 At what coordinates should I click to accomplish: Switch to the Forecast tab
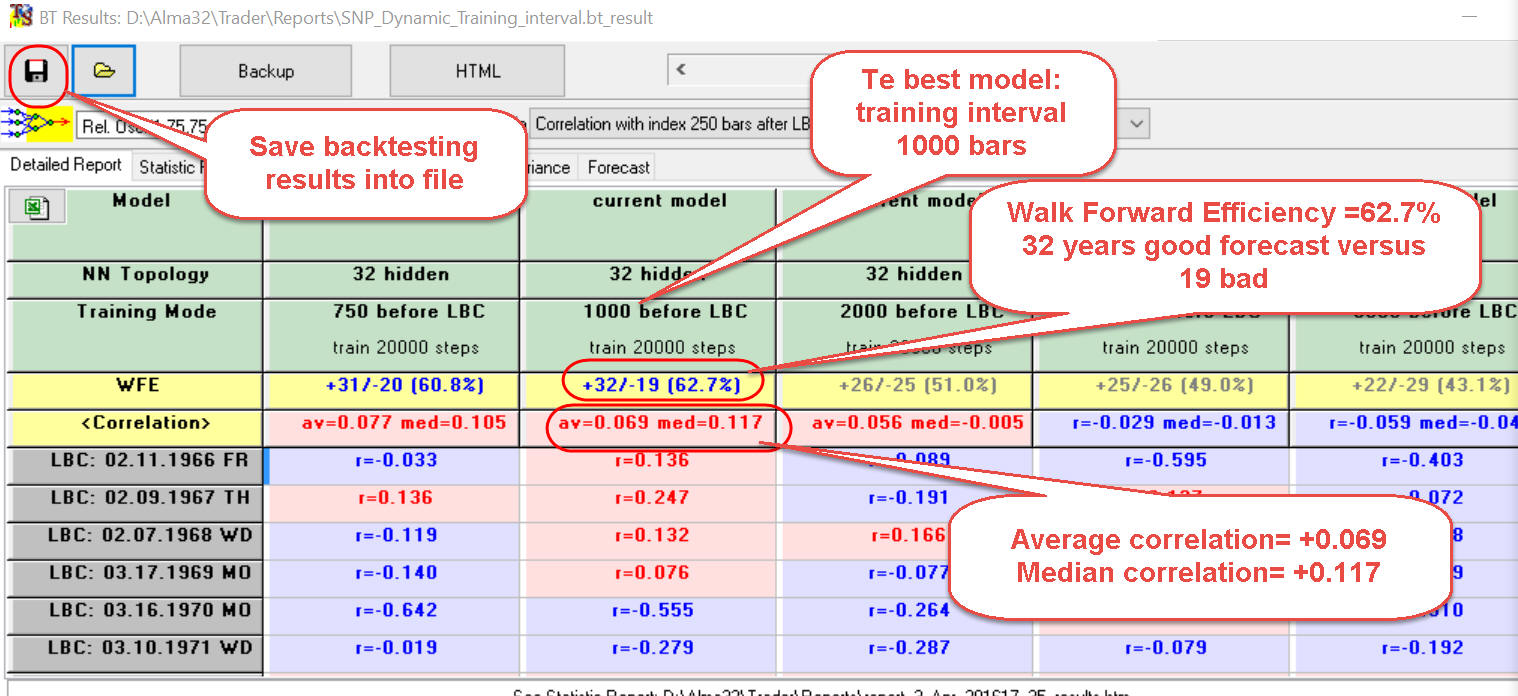click(618, 167)
